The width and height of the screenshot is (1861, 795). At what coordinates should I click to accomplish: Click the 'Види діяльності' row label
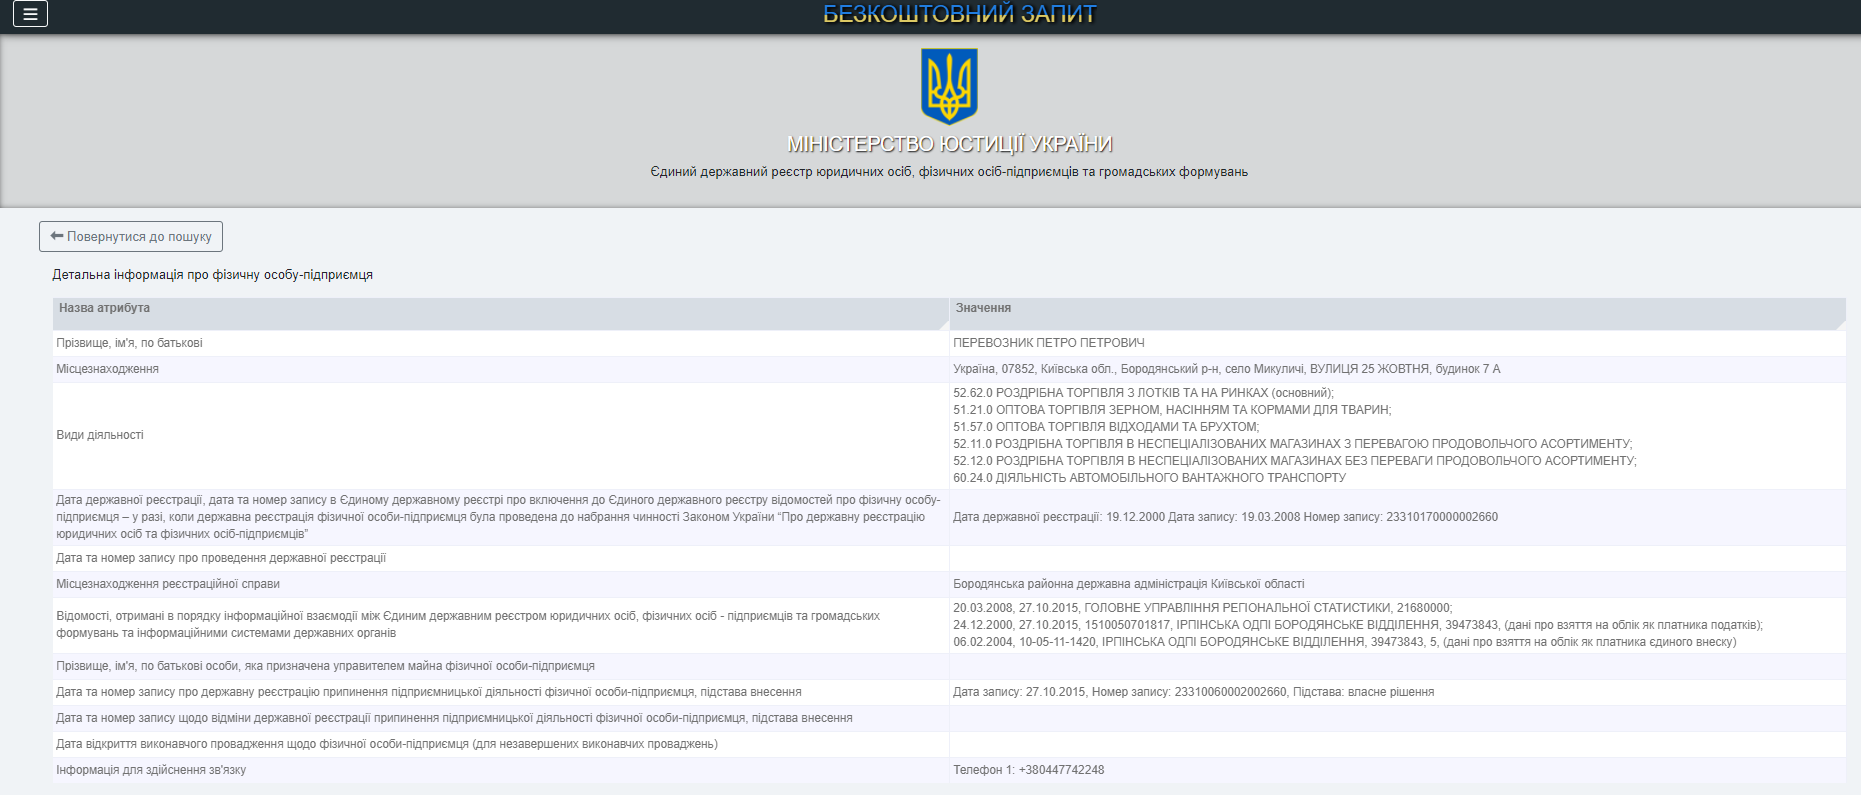100,435
